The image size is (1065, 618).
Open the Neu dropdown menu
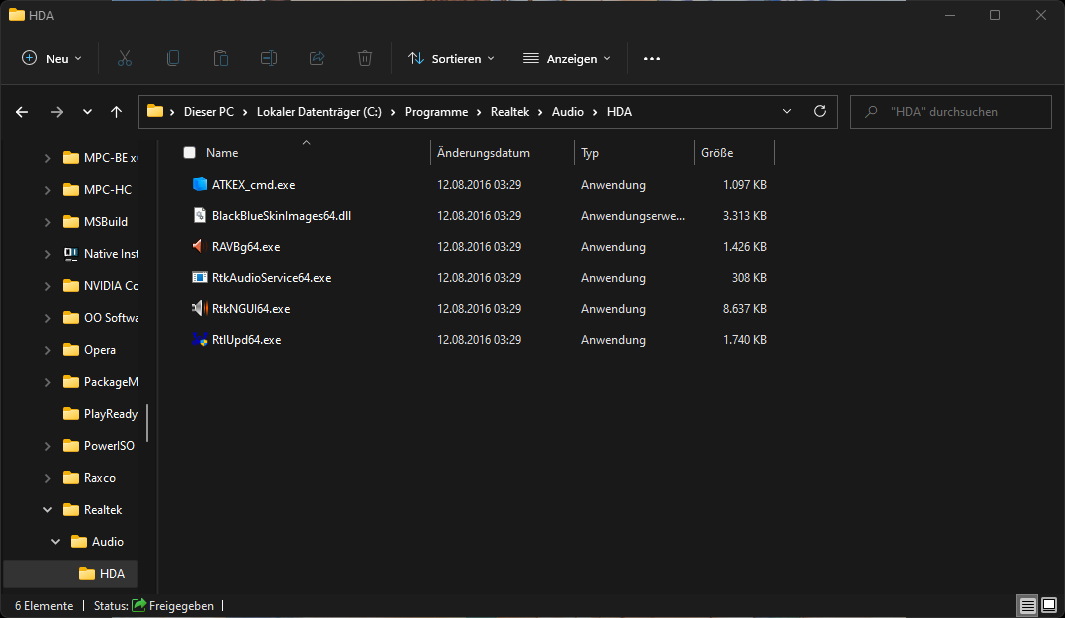tap(52, 58)
